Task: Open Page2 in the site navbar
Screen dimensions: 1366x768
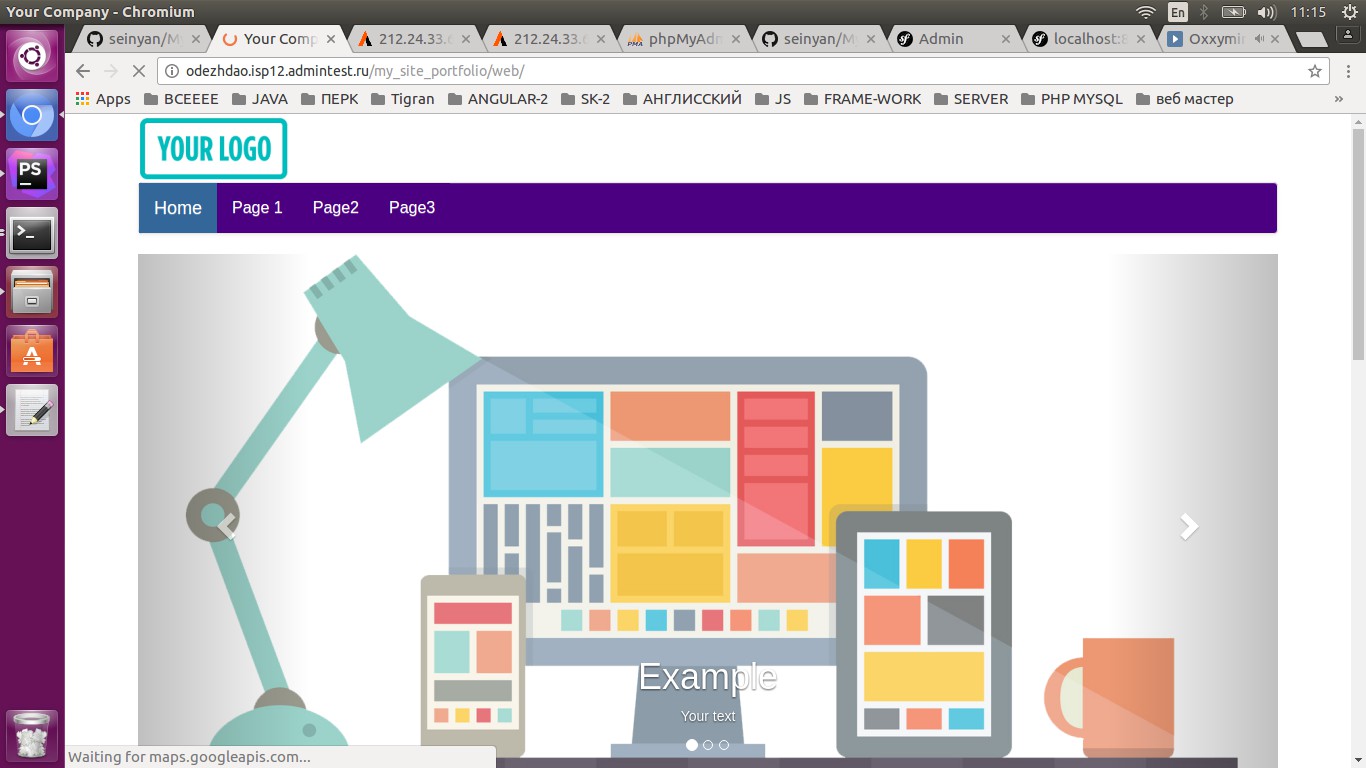Action: (336, 208)
